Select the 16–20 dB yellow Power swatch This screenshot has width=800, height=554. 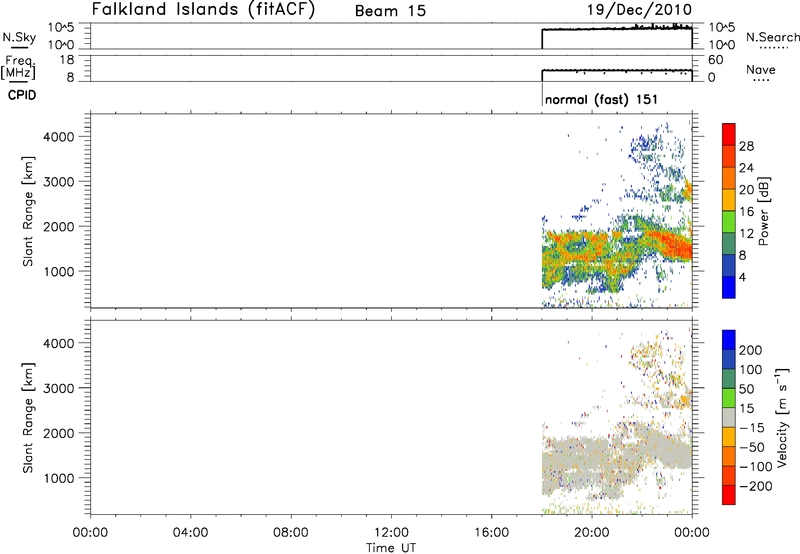coord(729,200)
